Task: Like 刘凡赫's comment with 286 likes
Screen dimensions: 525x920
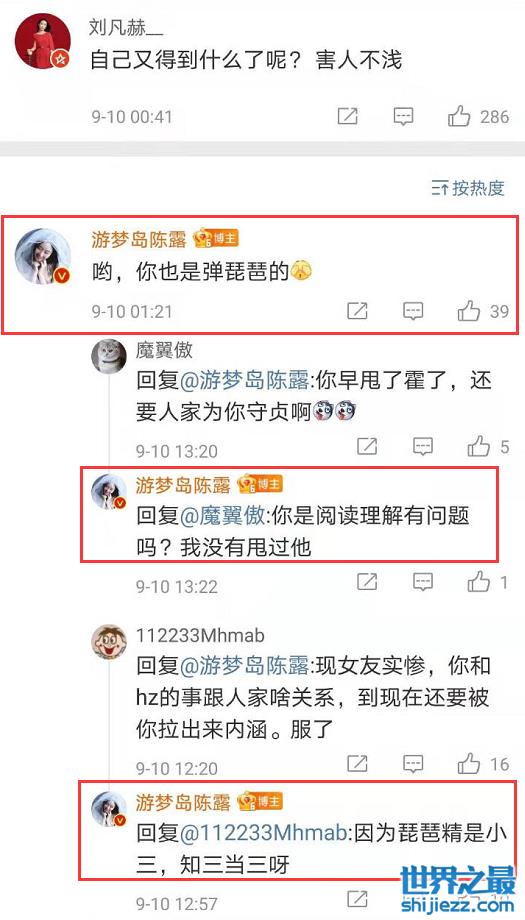Action: pyautogui.click(x=459, y=117)
